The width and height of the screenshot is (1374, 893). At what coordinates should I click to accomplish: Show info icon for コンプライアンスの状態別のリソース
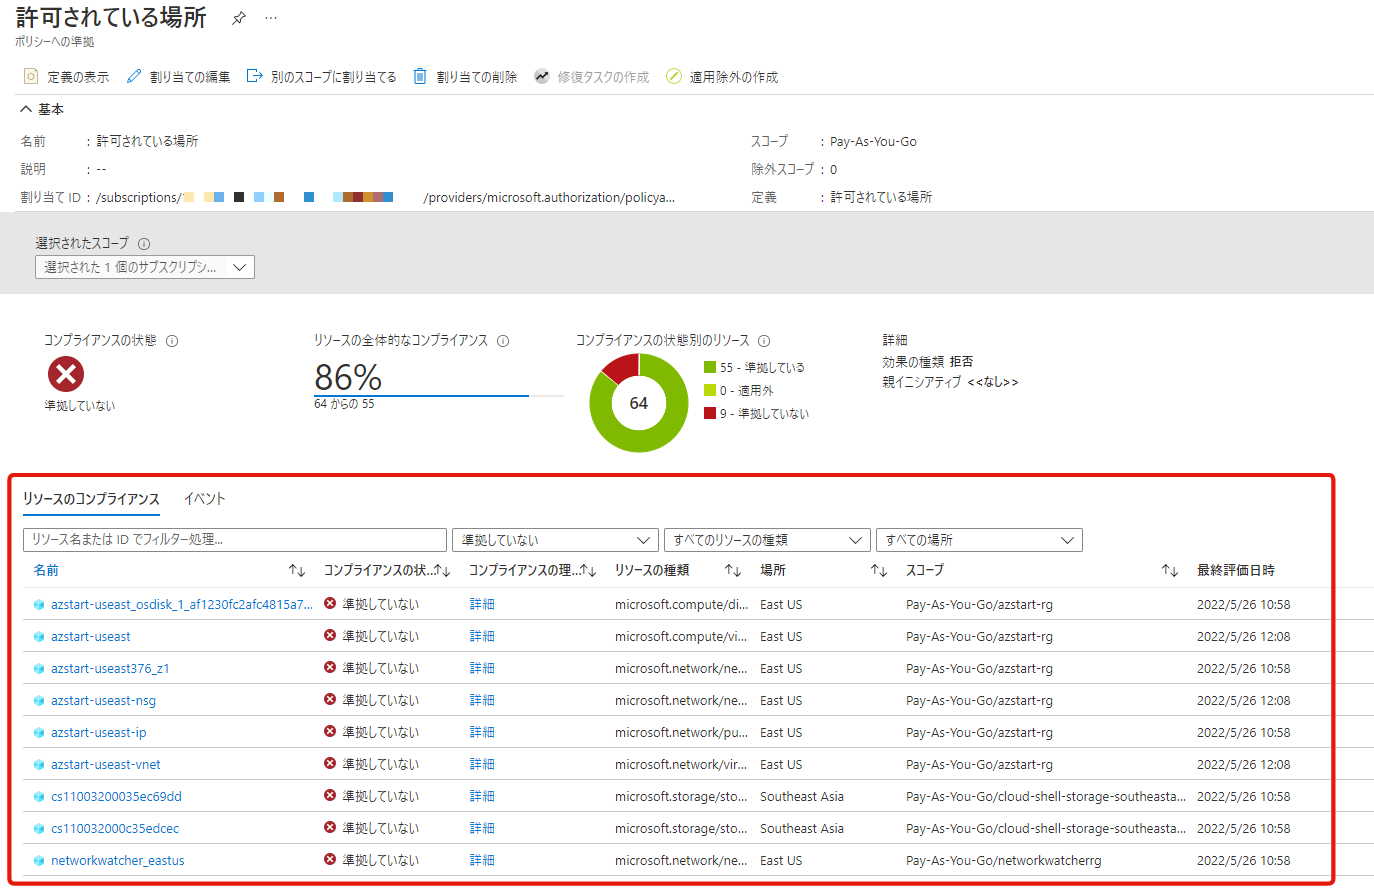point(764,341)
